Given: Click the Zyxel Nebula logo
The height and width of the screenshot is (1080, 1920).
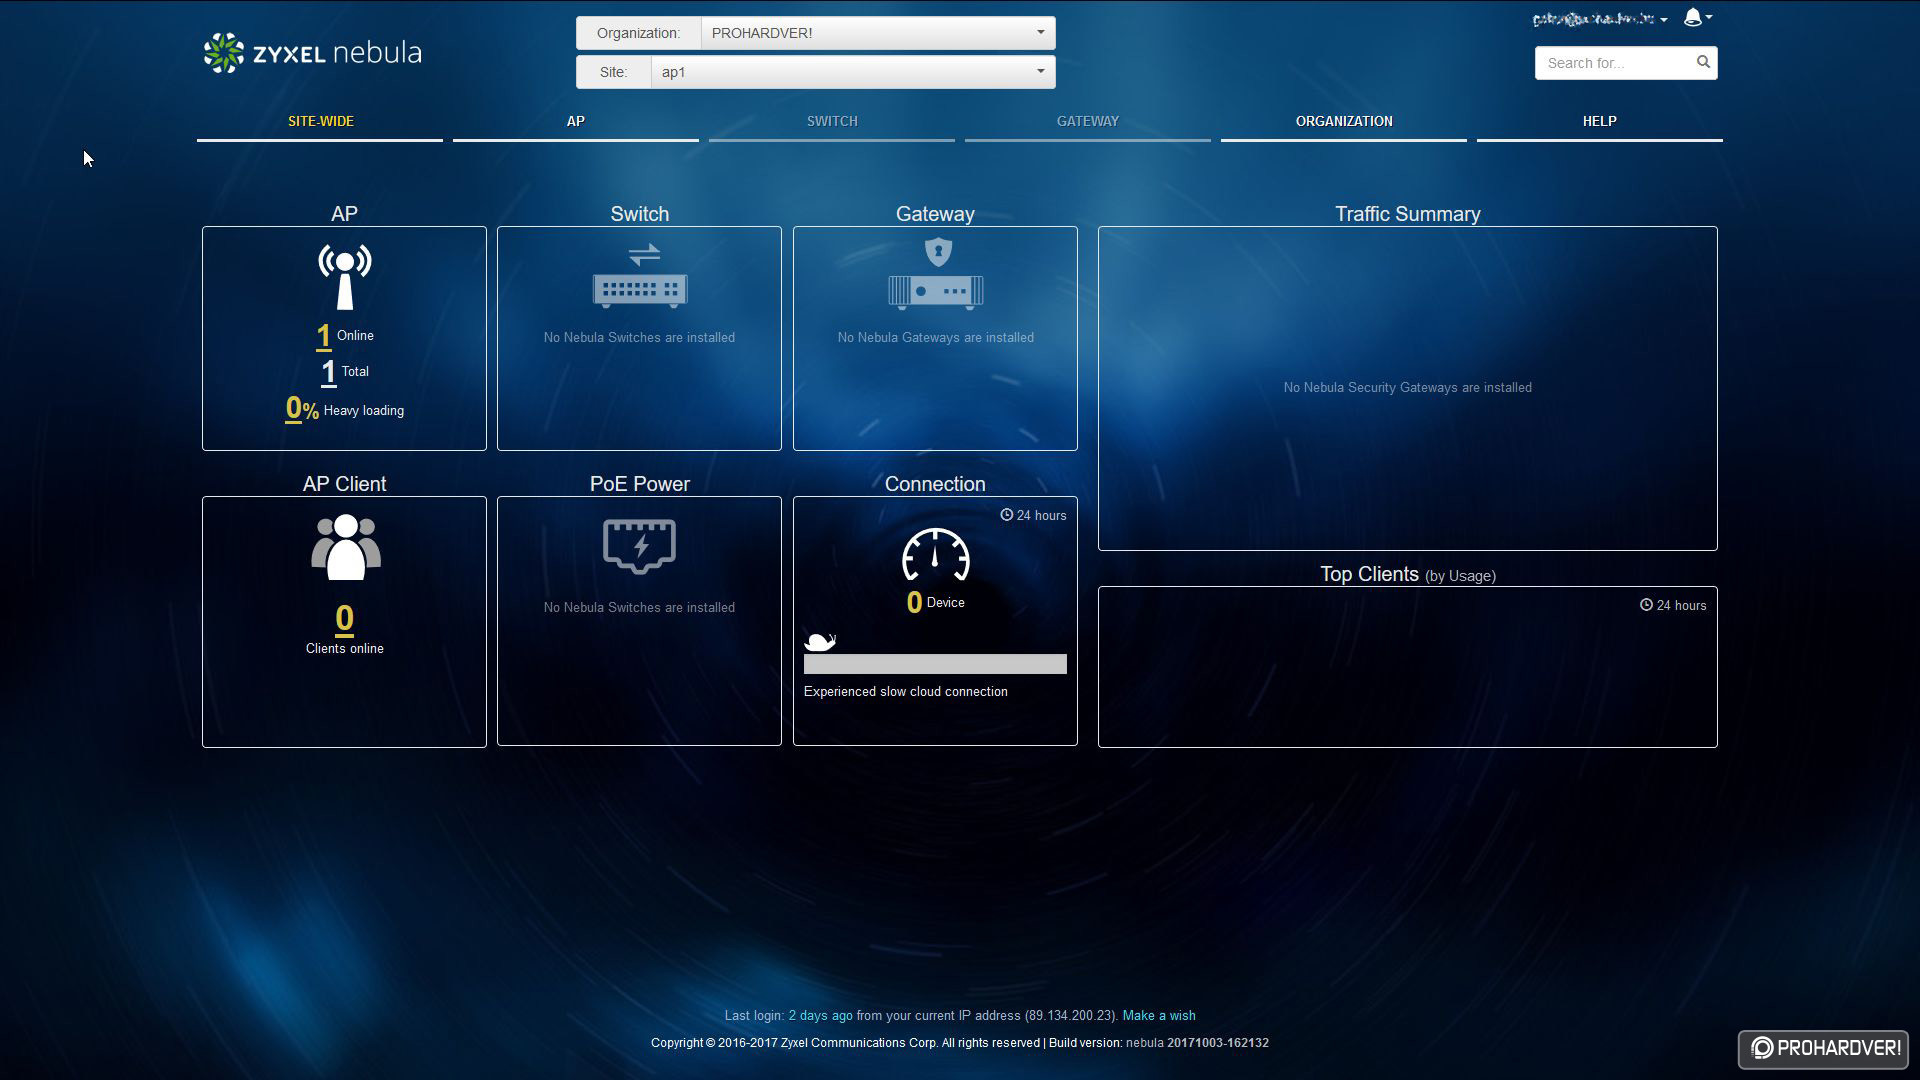Looking at the screenshot, I should [312, 53].
